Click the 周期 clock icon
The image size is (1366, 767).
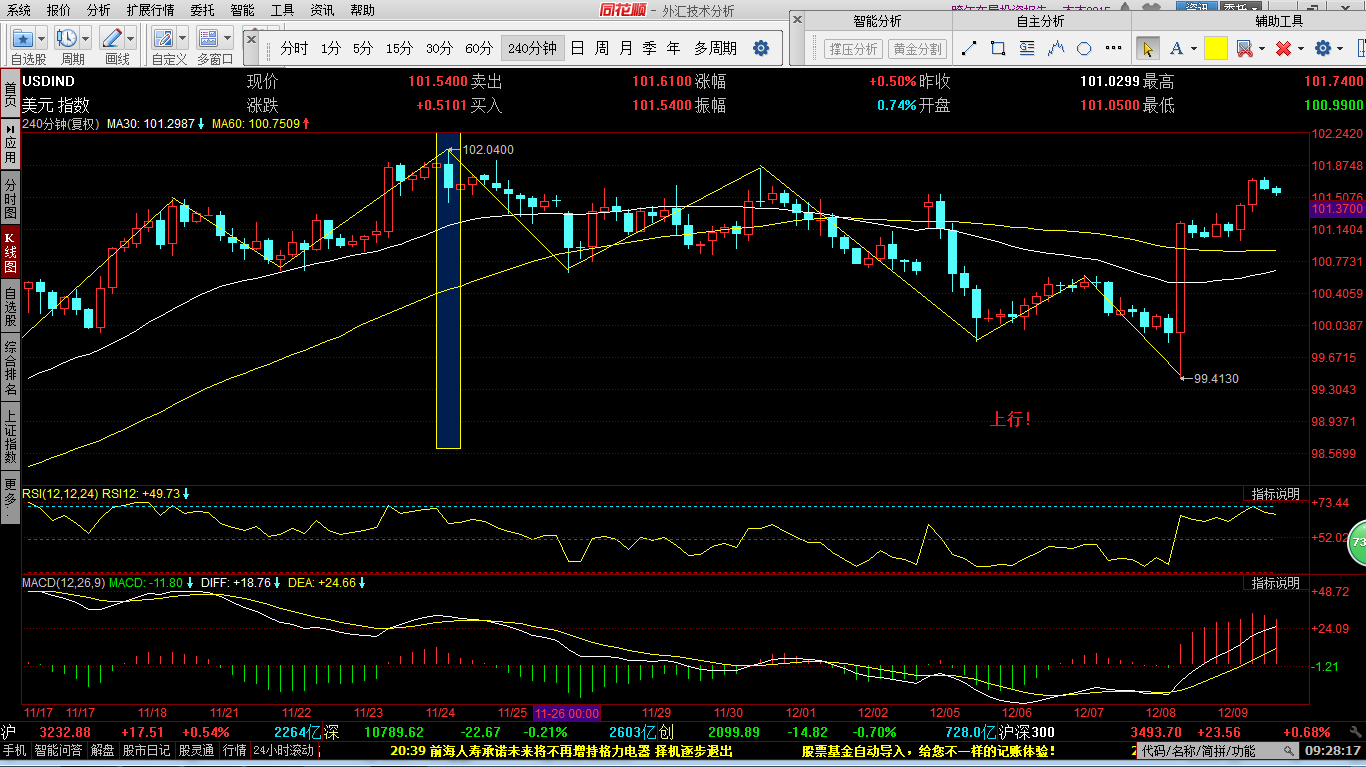click(67, 39)
